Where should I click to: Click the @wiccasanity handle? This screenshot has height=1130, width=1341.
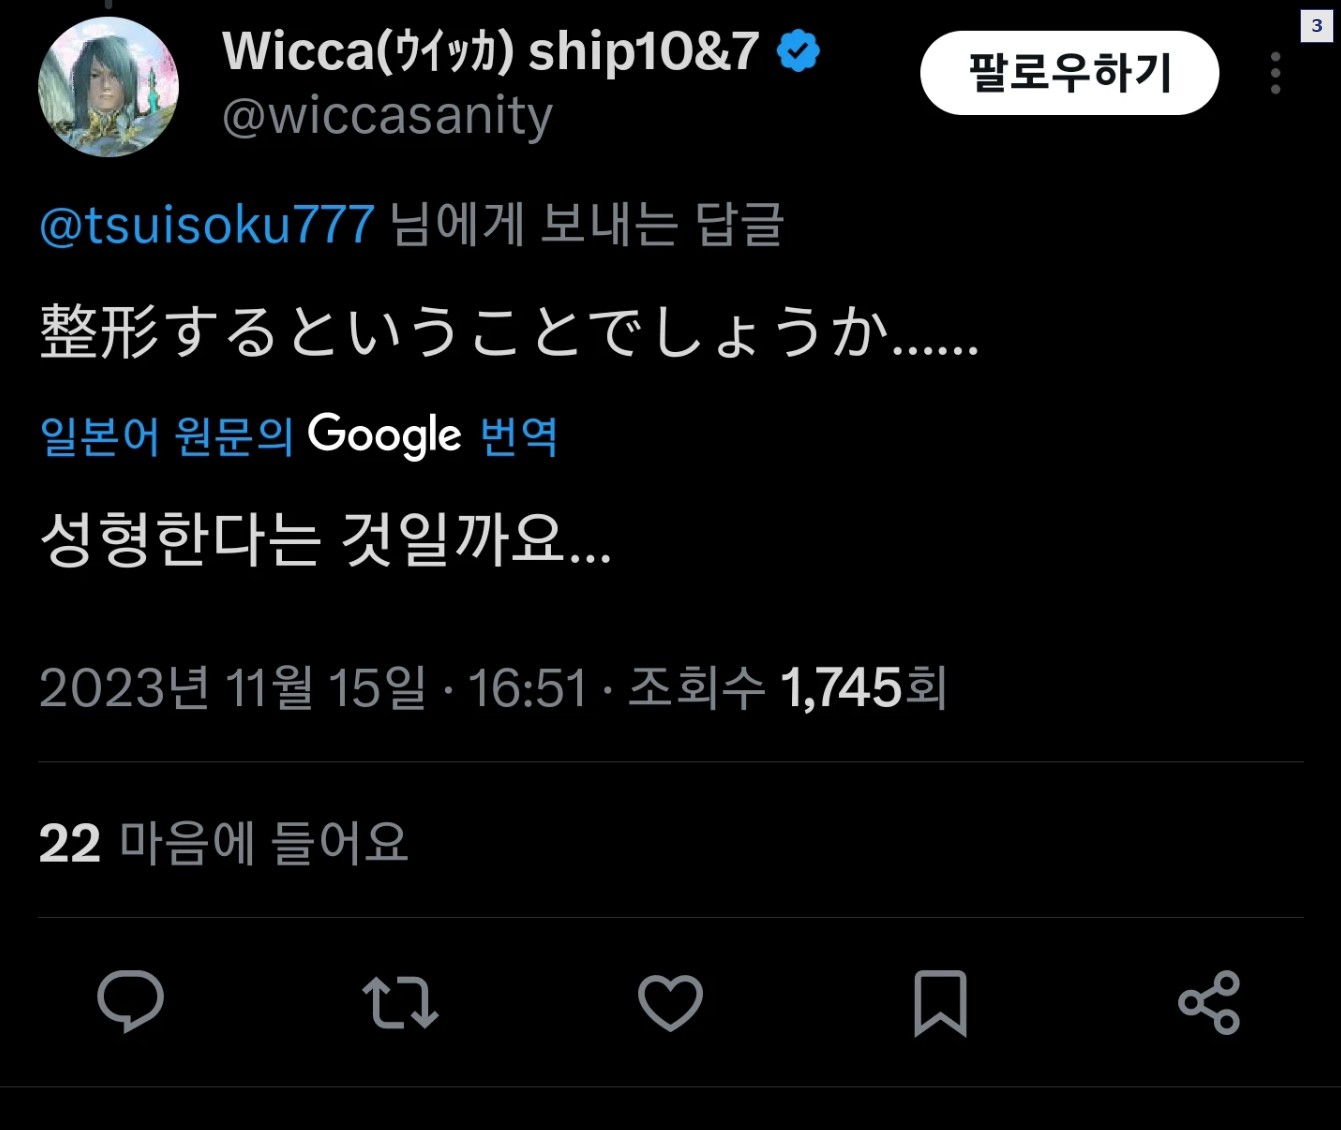387,117
